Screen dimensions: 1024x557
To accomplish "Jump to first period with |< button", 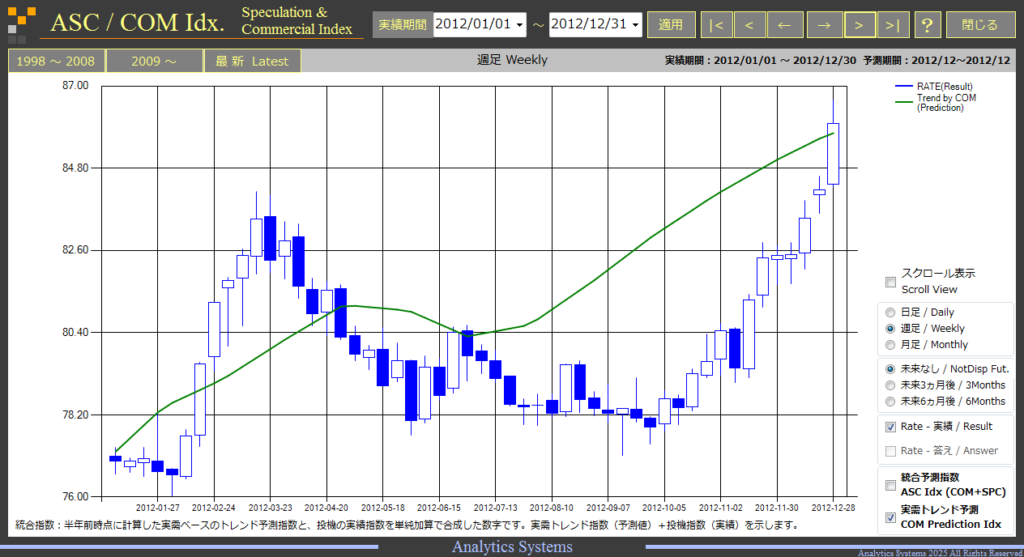I will 716,25.
